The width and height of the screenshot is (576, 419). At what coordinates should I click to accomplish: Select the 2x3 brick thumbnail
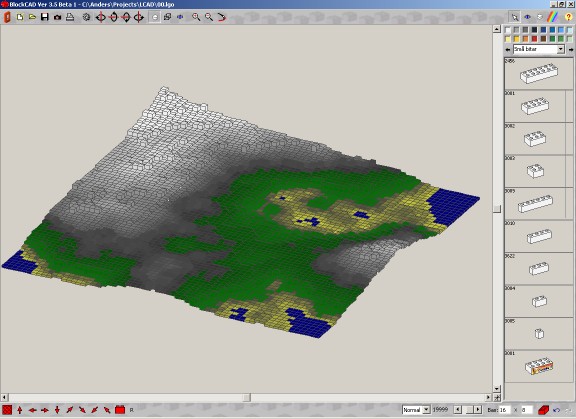(535, 139)
